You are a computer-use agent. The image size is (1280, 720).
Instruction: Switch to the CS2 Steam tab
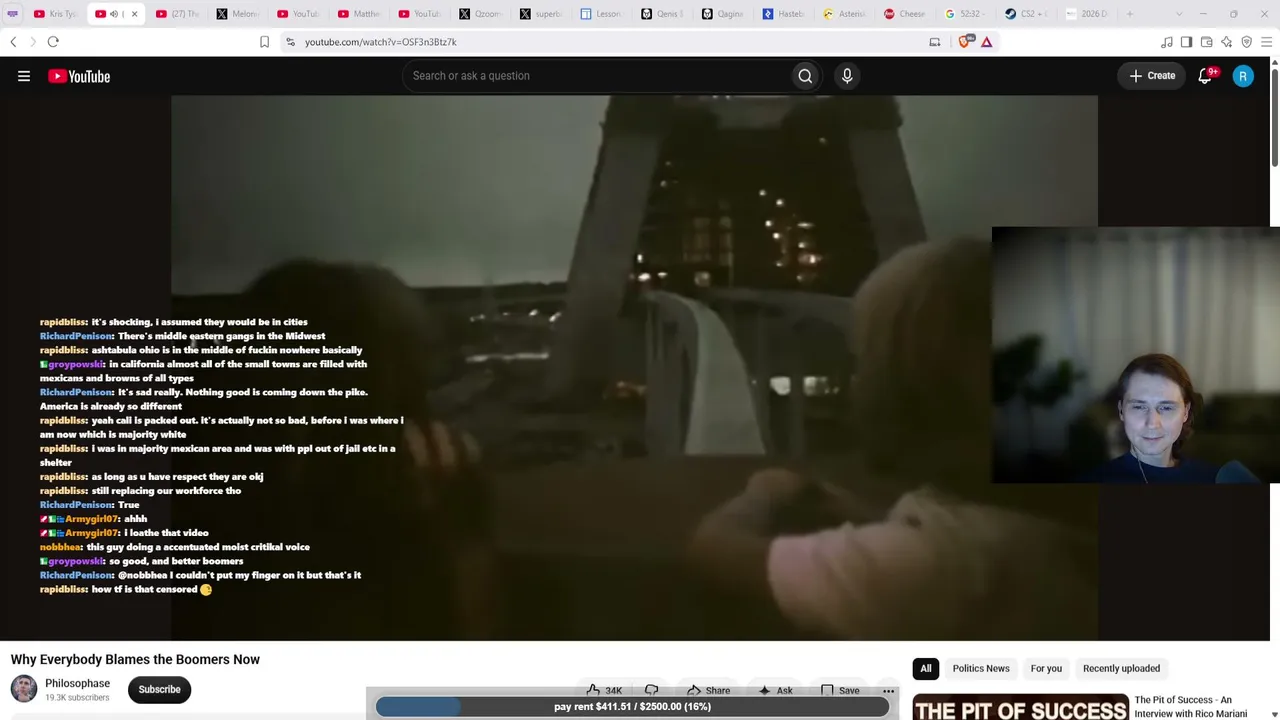1027,14
